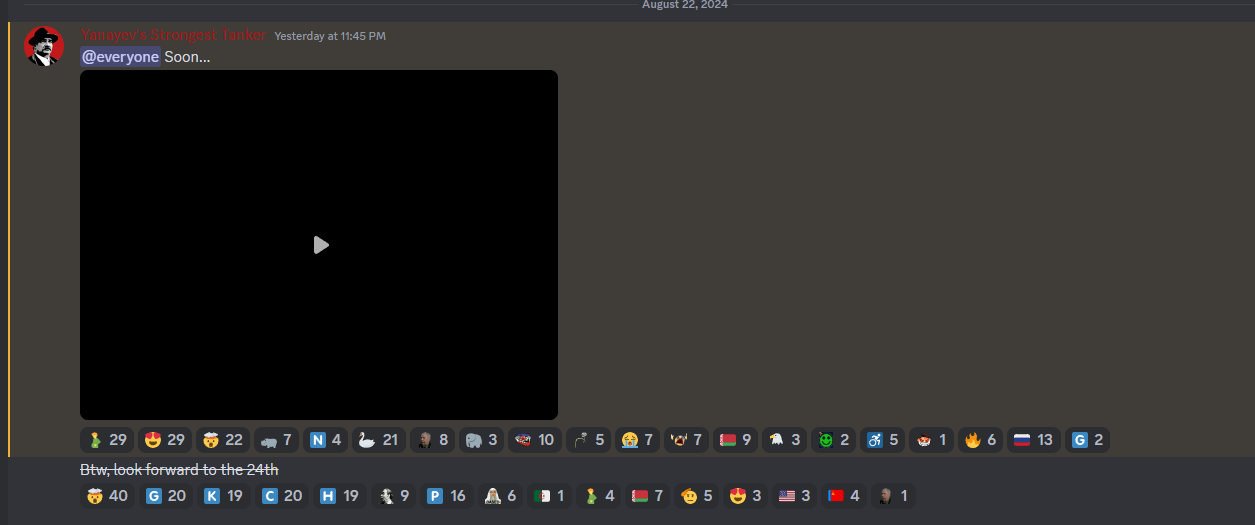Click man photo reaction showing 1
The height and width of the screenshot is (525, 1255).
[x=892, y=496]
